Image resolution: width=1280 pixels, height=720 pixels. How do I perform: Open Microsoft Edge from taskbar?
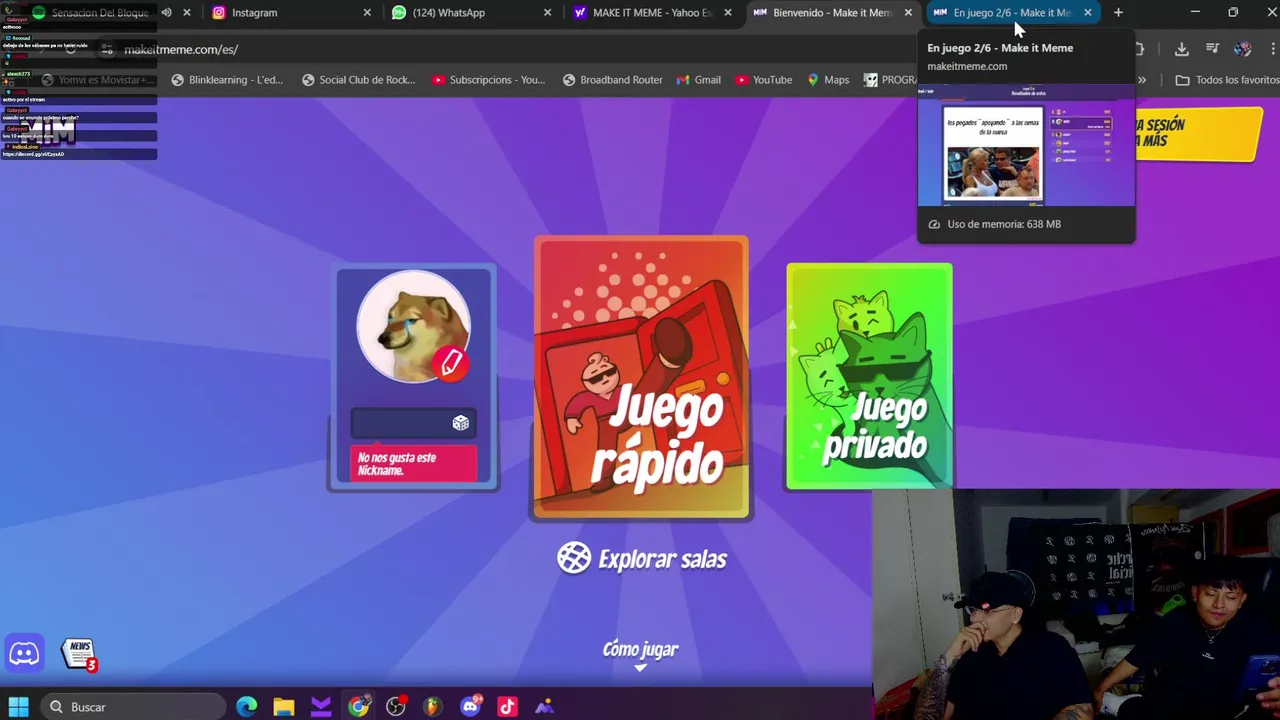click(x=246, y=706)
